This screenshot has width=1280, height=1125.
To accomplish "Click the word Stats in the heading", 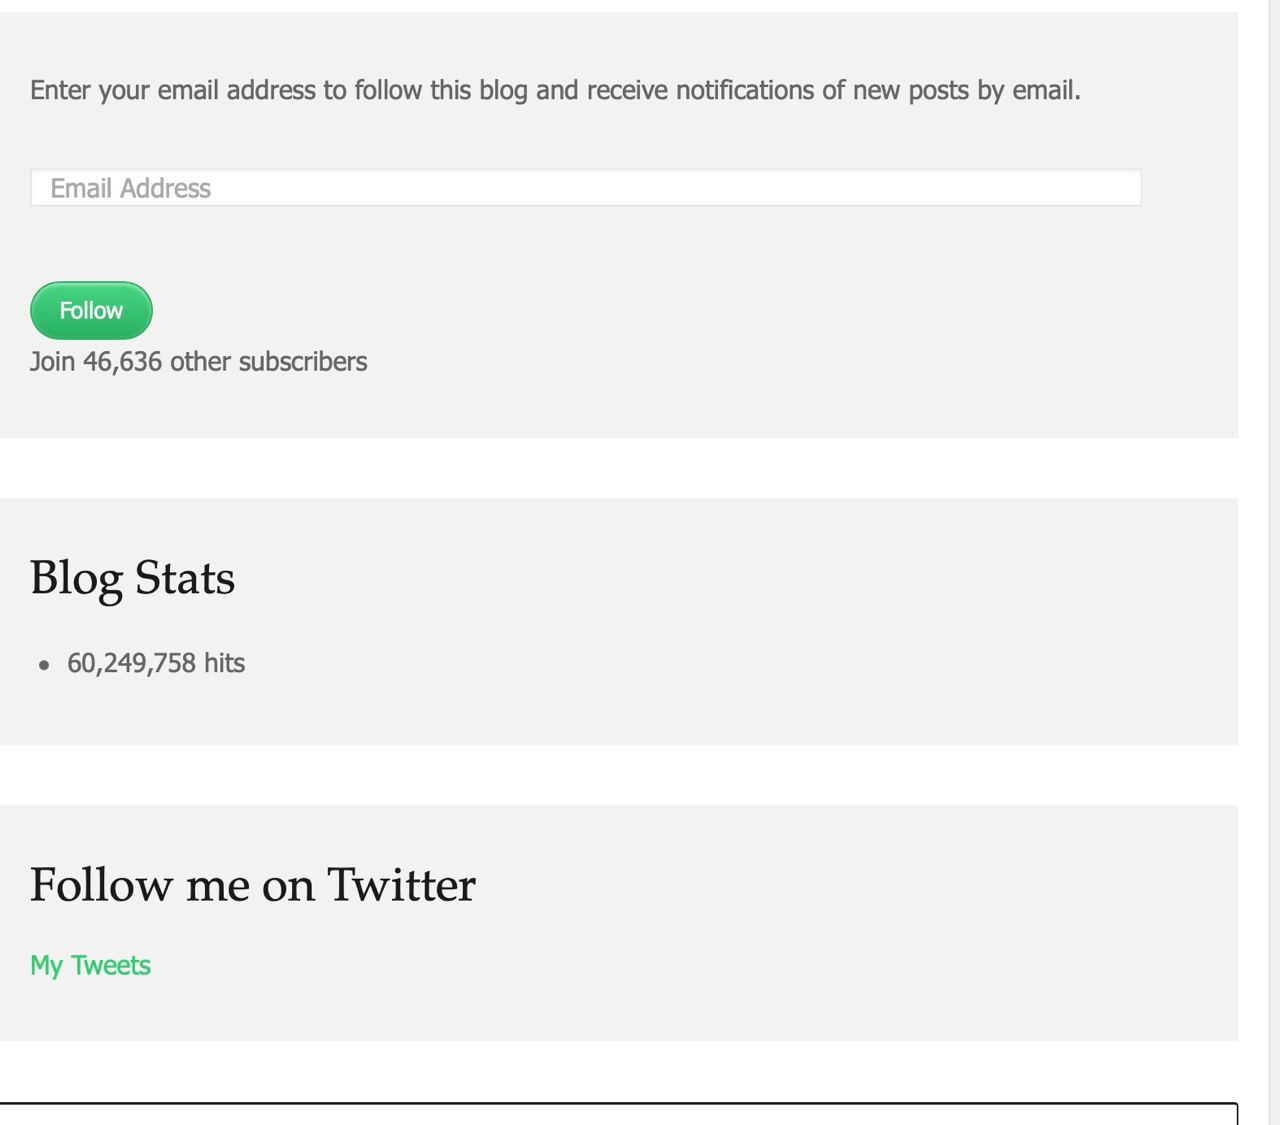I will click(x=184, y=578).
